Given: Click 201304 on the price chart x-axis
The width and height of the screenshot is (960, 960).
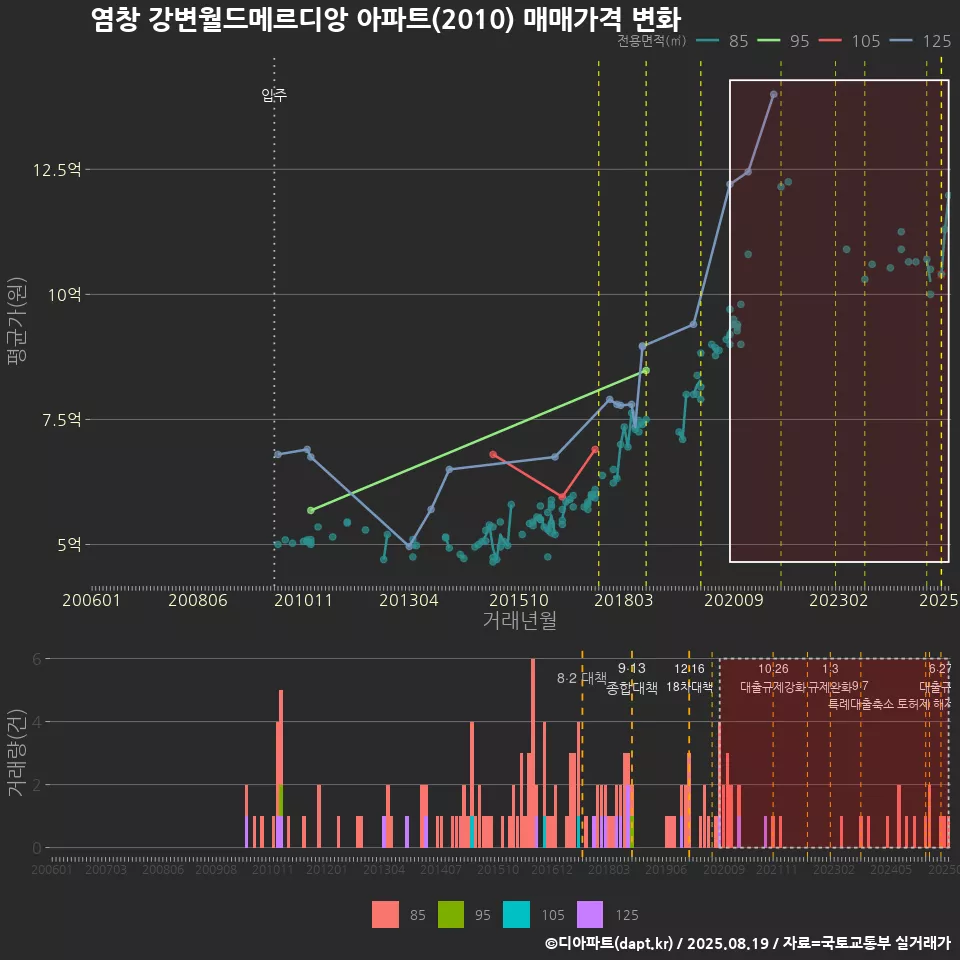Looking at the screenshot, I should 409,600.
